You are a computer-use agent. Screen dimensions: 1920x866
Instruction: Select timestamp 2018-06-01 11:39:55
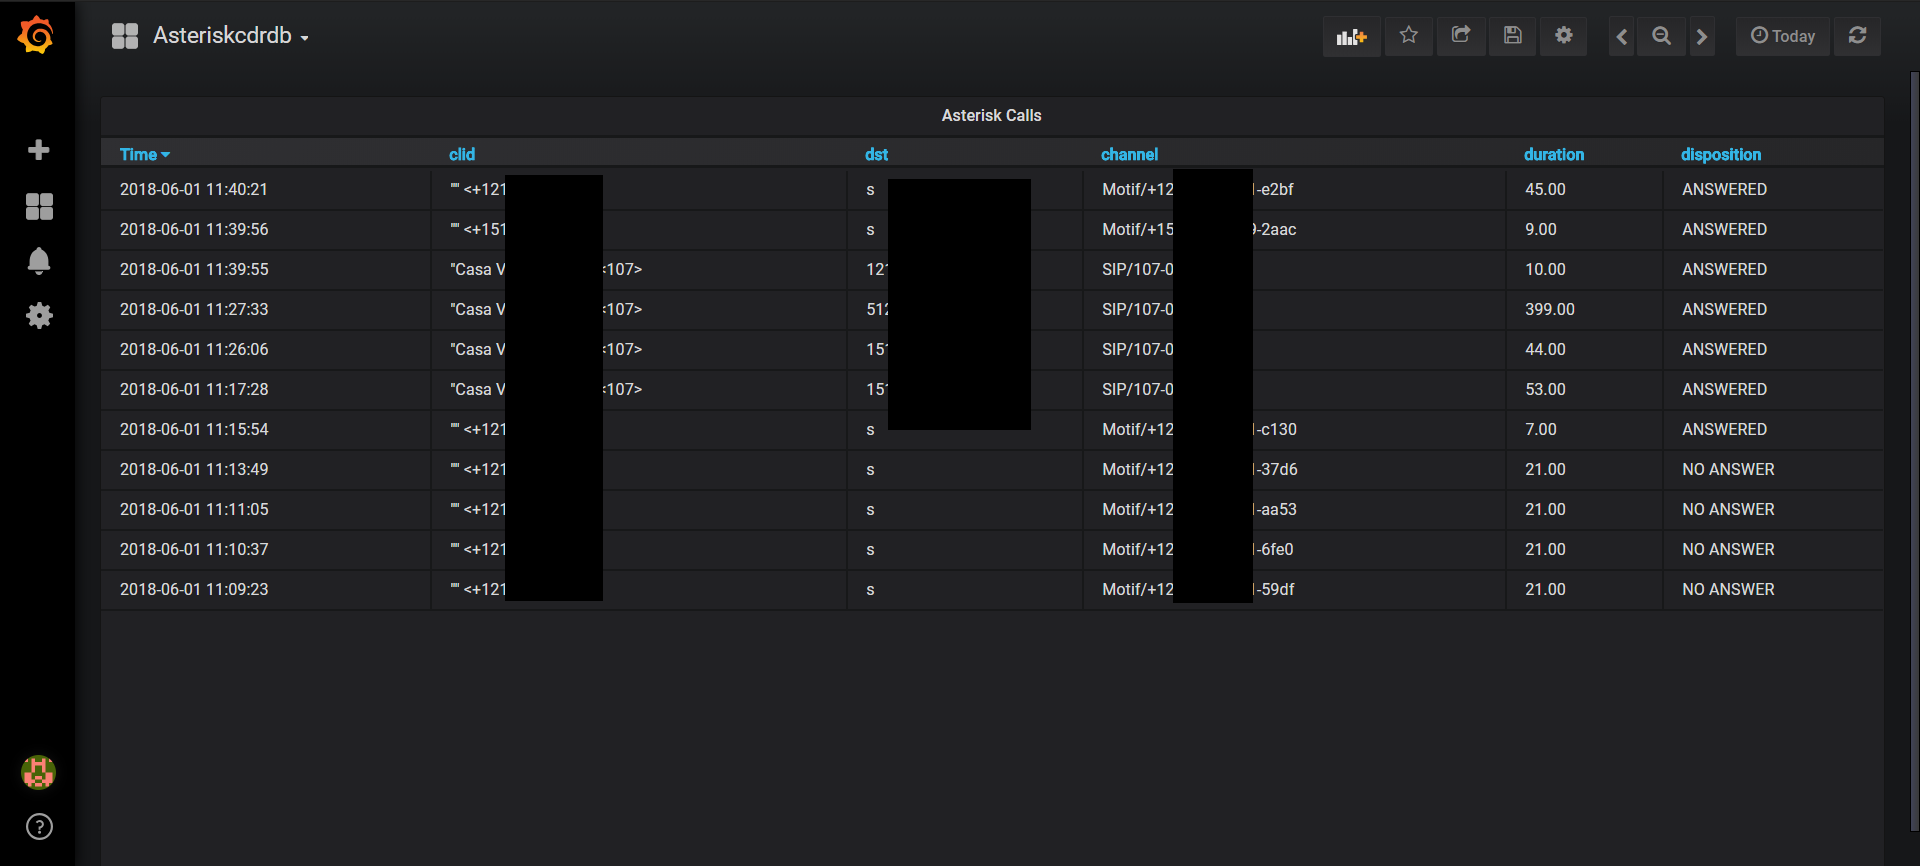194,270
